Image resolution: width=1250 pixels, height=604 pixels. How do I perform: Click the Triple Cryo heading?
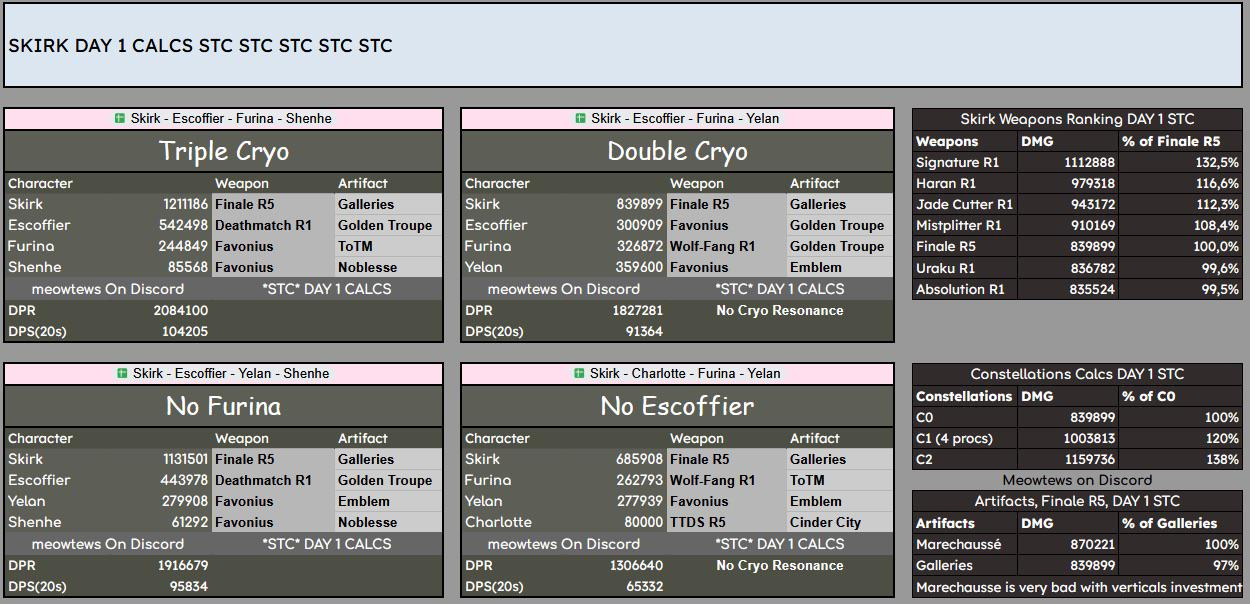click(x=223, y=151)
